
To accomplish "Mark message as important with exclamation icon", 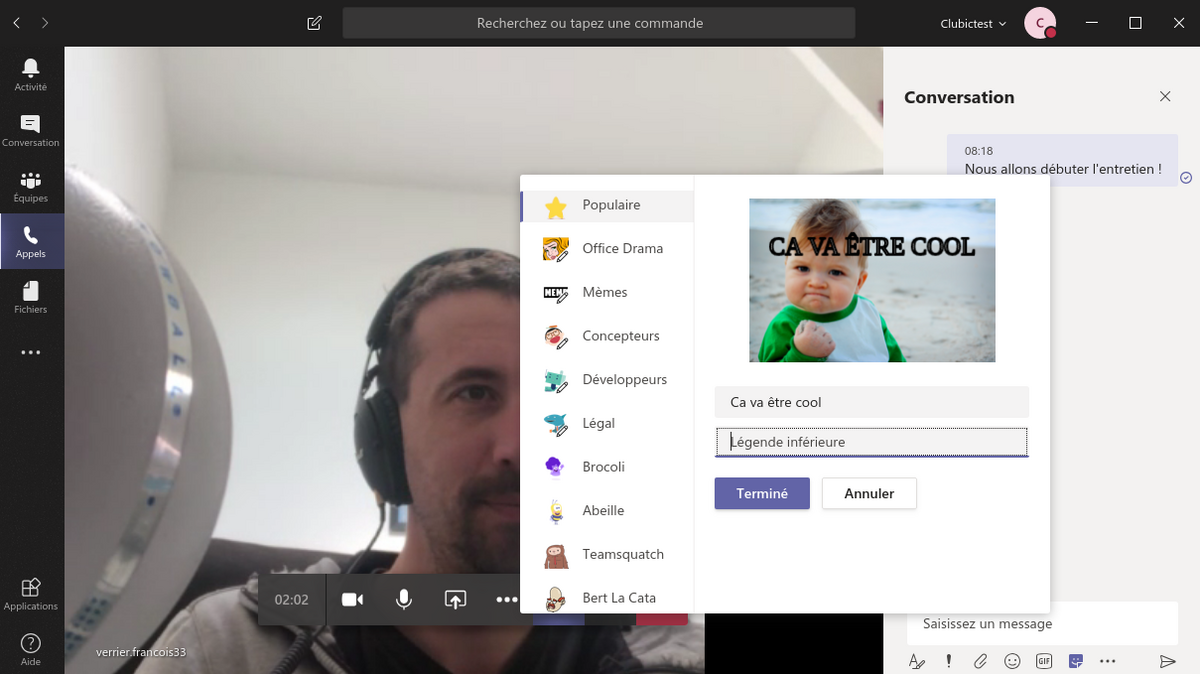I will point(949,661).
